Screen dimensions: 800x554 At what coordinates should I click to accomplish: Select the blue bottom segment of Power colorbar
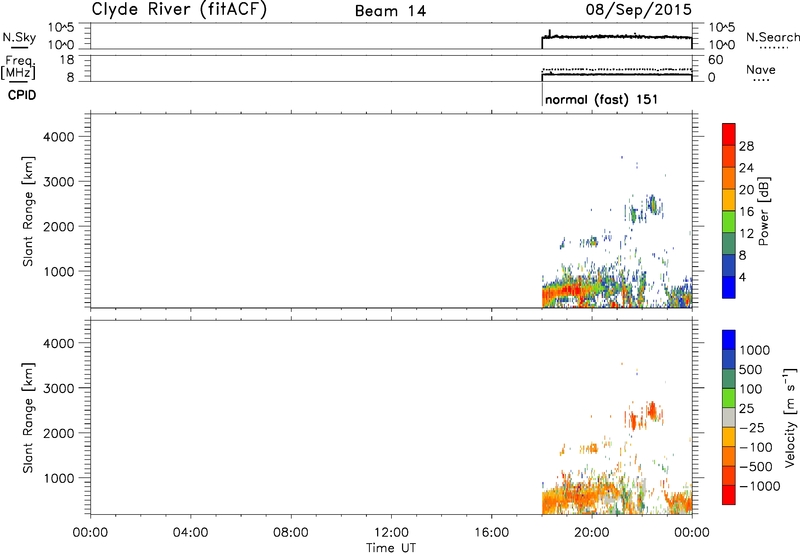point(729,287)
